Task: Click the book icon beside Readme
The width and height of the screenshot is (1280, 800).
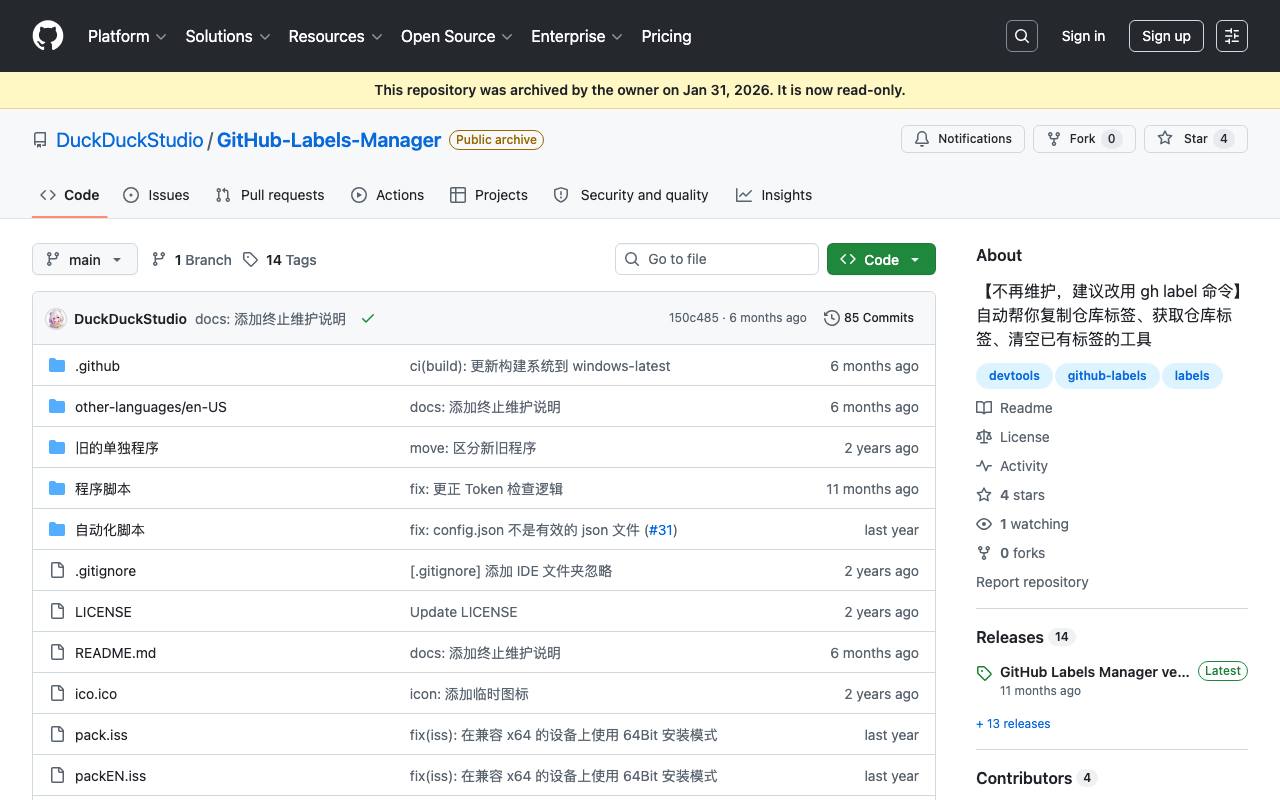Action: (984, 408)
